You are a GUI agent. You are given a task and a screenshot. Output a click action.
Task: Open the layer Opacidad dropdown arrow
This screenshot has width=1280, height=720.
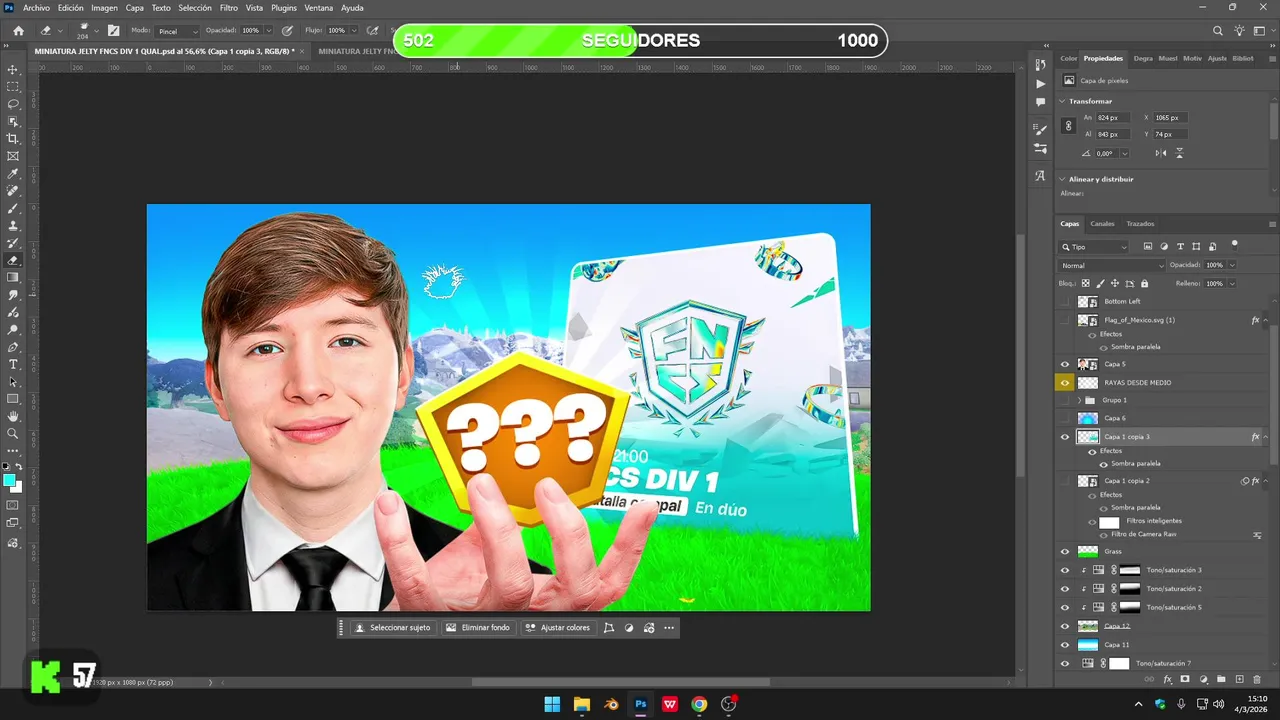[x=1232, y=265]
